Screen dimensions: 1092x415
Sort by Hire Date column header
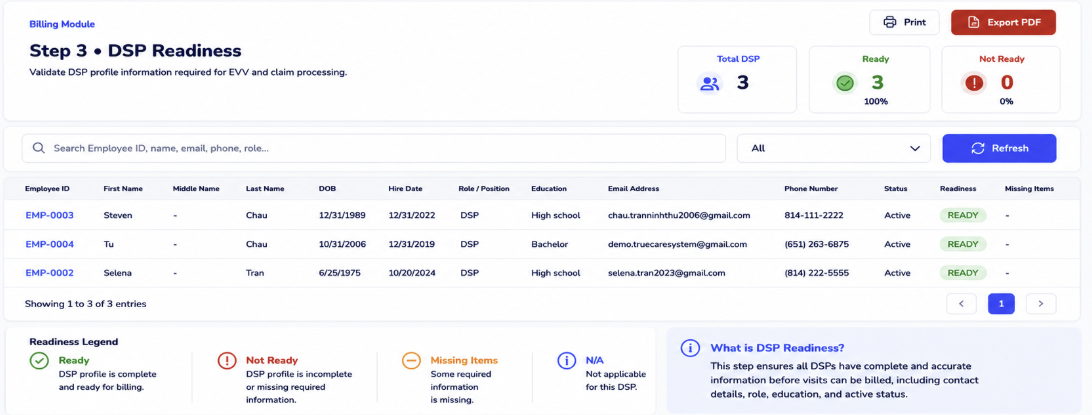click(405, 189)
